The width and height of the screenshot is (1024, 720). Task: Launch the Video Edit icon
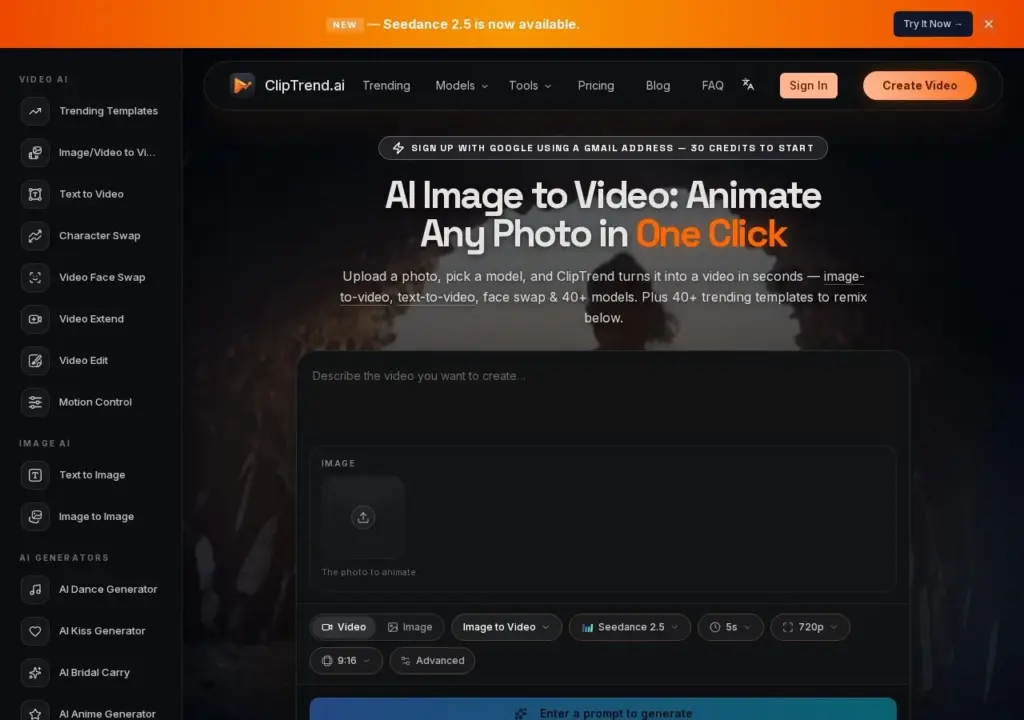(35, 361)
